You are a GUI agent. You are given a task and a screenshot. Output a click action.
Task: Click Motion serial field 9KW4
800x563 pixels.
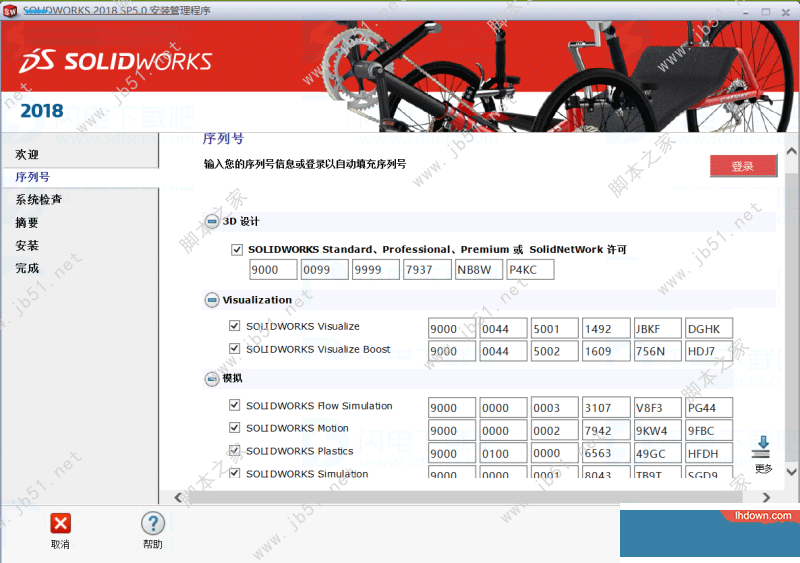tap(658, 431)
